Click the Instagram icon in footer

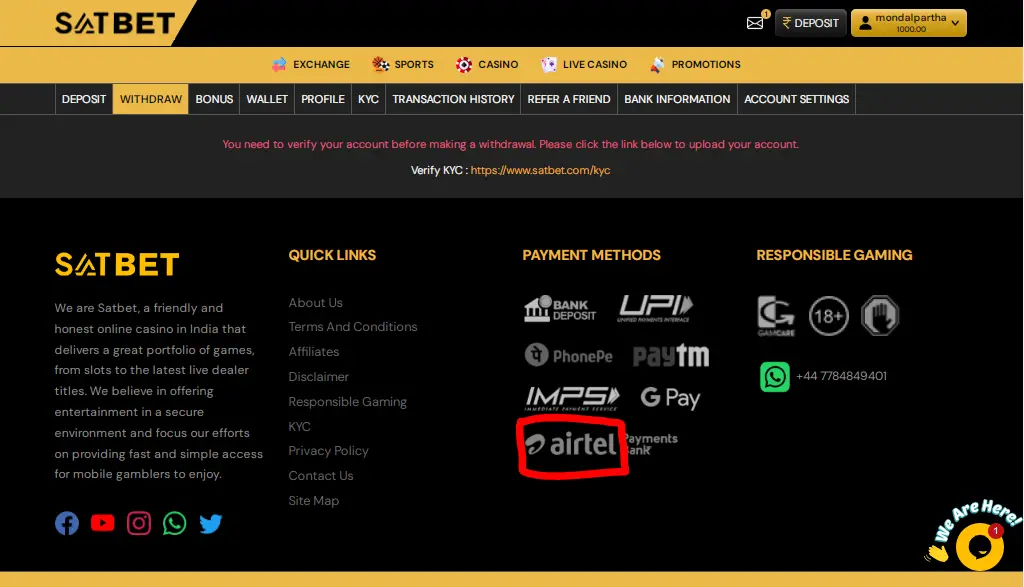(x=139, y=523)
